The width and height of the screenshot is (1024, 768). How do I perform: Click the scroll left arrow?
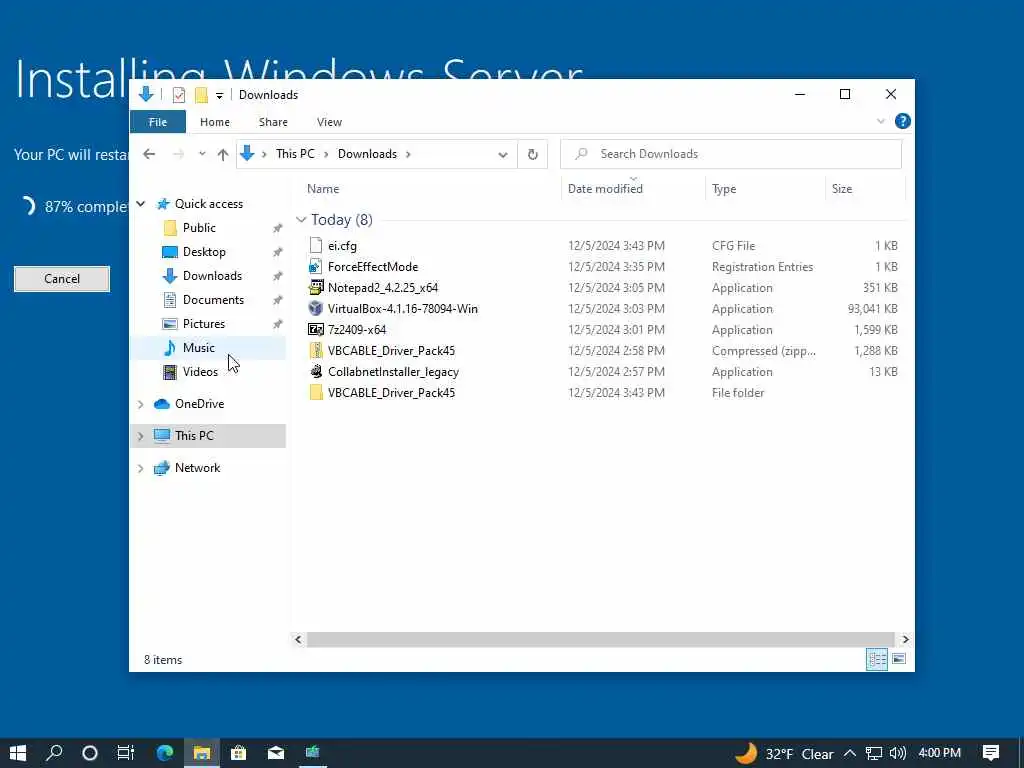point(298,639)
